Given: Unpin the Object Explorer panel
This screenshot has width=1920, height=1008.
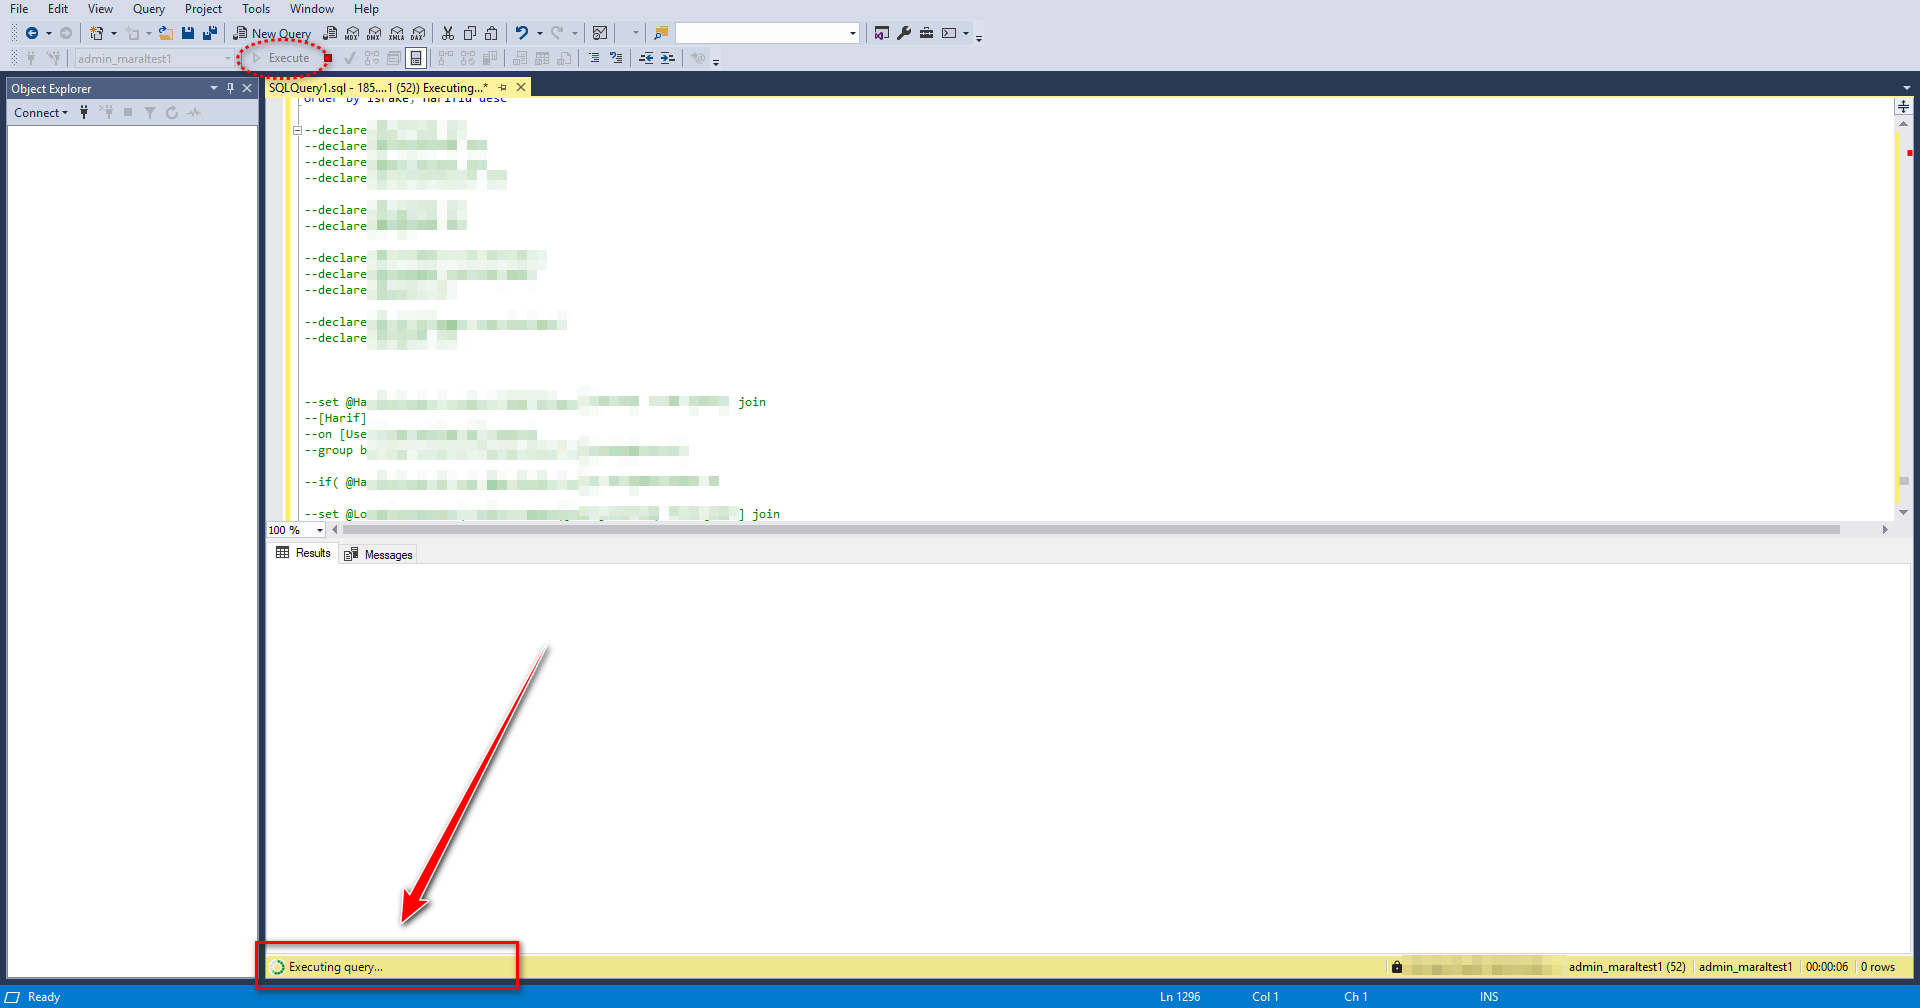Looking at the screenshot, I should click(x=230, y=88).
